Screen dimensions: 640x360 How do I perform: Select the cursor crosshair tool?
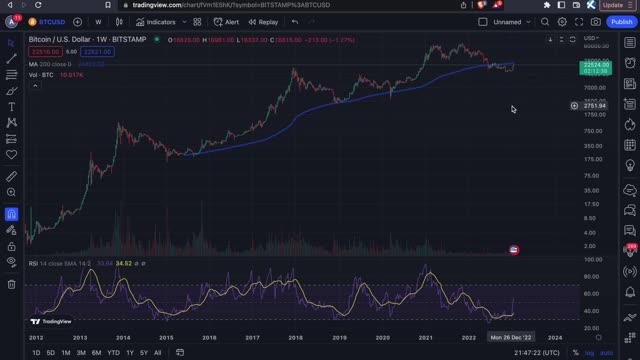pos(11,42)
